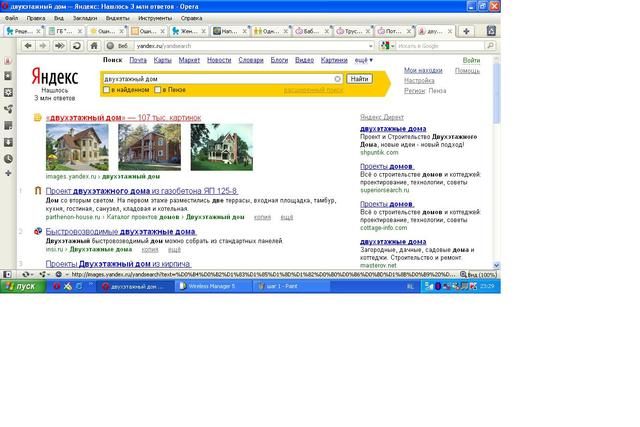This screenshot has width=640, height=427.
Task: Click the parthenon-house result favicon
Action: 38,191
